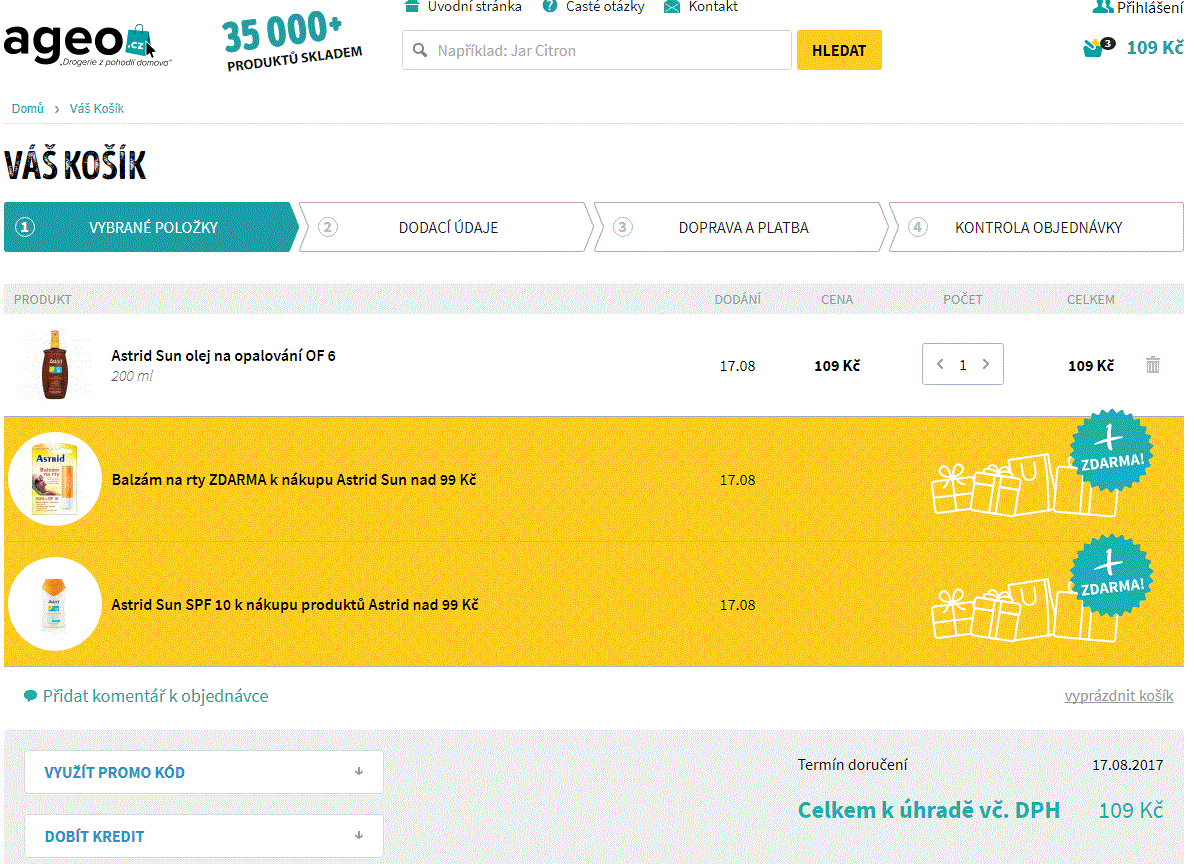
Task: Delete Astrid Sun olej with trash icon
Action: [x=1153, y=365]
